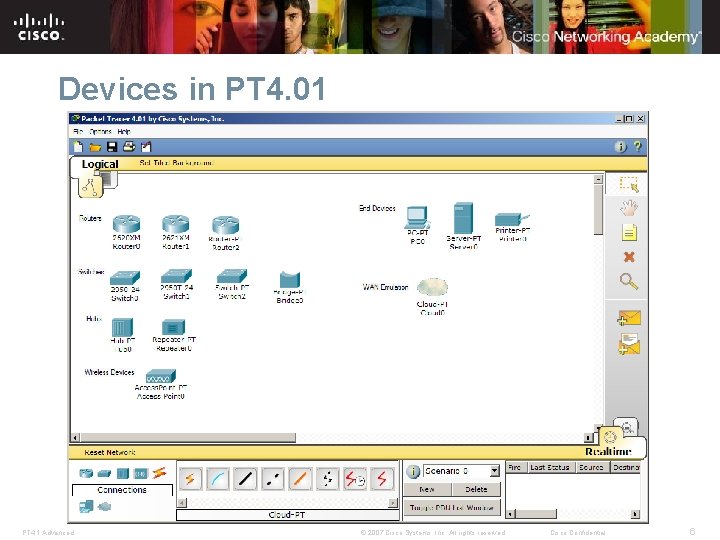The image size is (720, 540).
Task: Open the Help menu
Action: coord(124,131)
